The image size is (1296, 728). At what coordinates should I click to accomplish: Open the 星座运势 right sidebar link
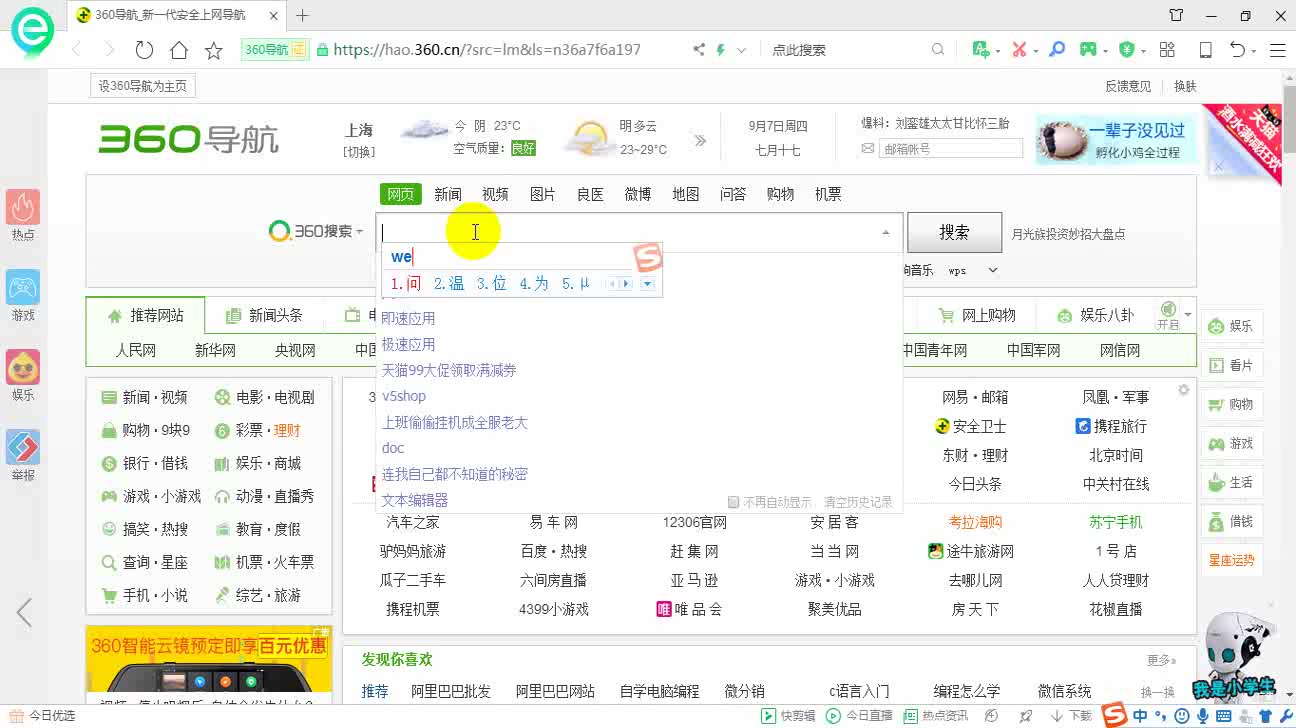1231,560
